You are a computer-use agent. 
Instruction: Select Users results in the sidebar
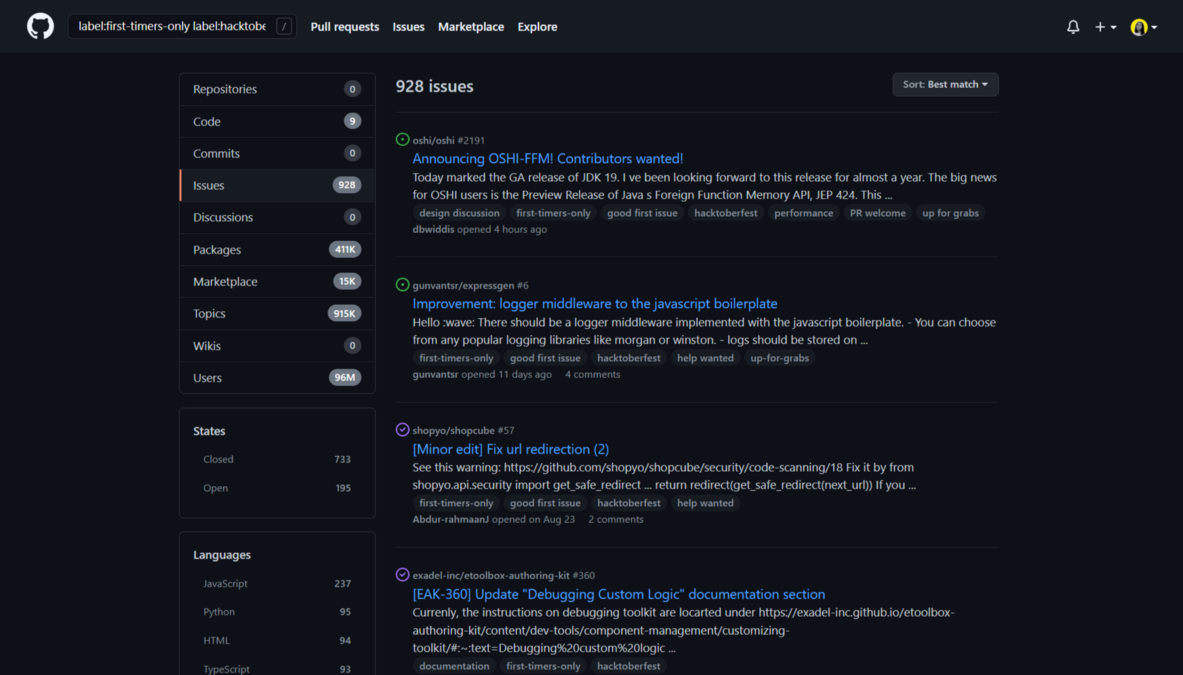click(277, 378)
